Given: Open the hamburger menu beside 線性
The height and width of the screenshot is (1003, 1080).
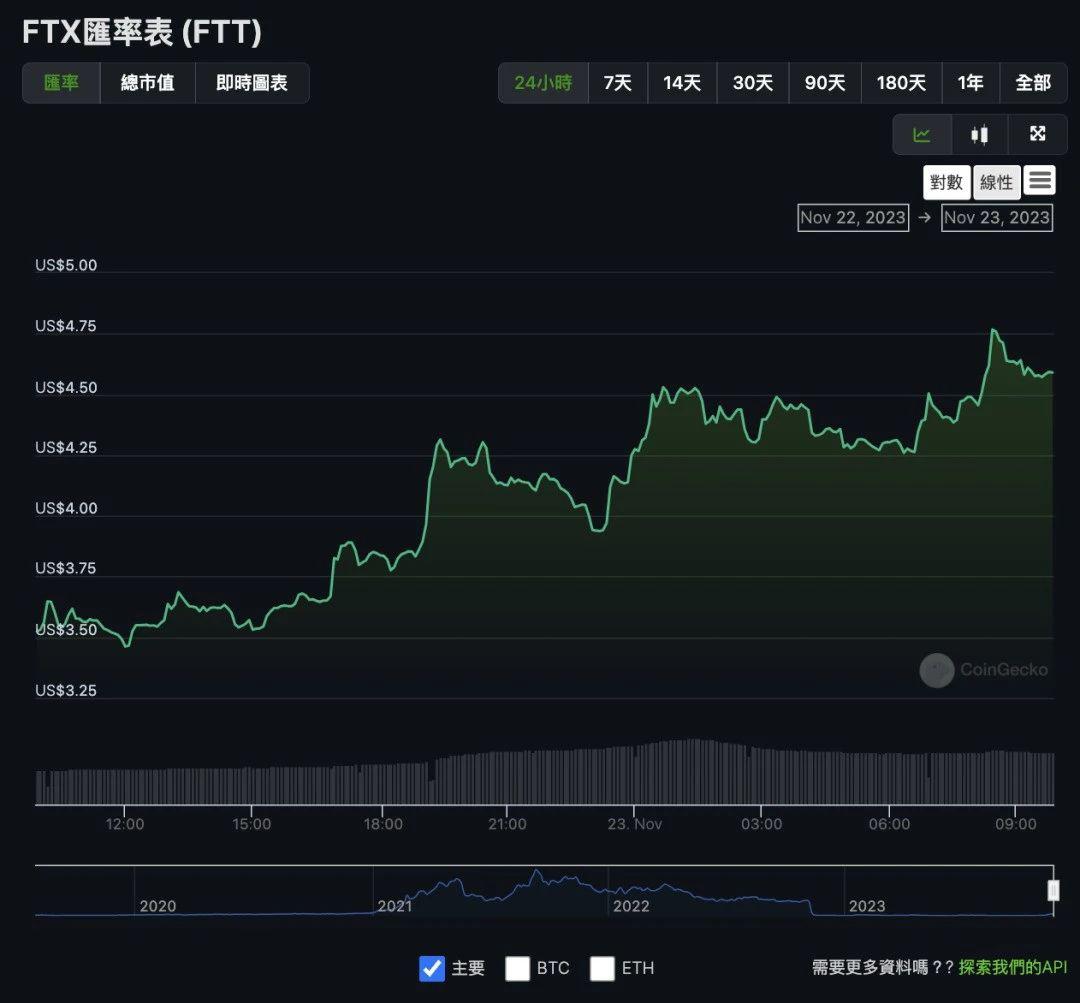Looking at the screenshot, I should tap(1040, 181).
